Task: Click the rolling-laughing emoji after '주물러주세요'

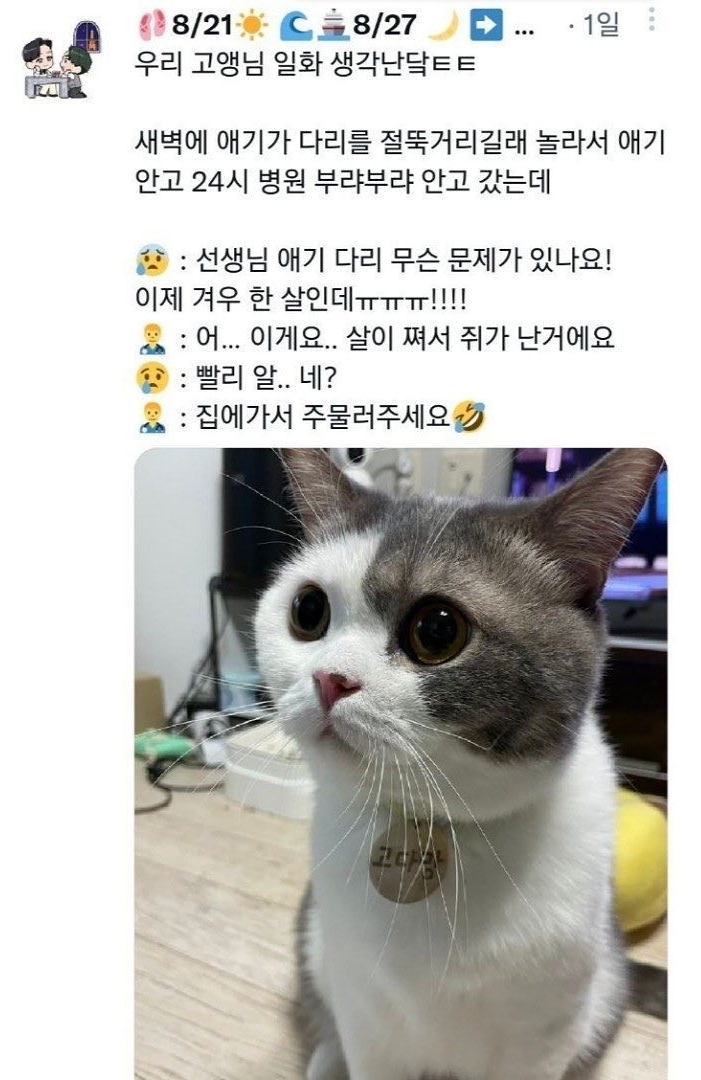Action: pos(469,417)
